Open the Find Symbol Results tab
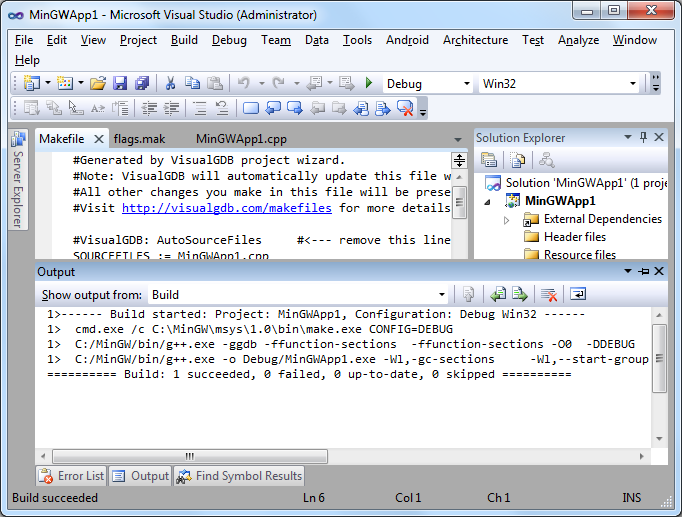Screen dimensions: 682x517 (x=239, y=476)
